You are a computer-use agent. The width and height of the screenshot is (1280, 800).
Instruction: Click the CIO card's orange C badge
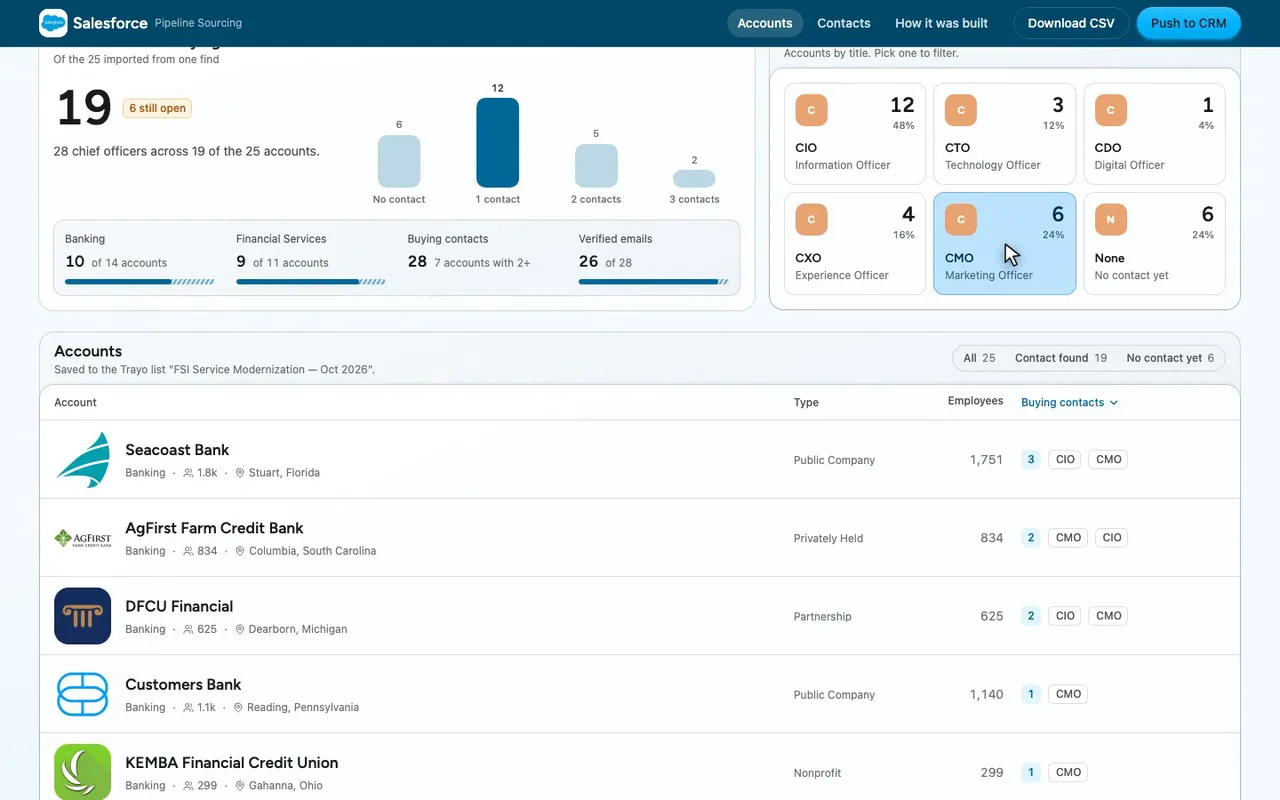click(811, 110)
